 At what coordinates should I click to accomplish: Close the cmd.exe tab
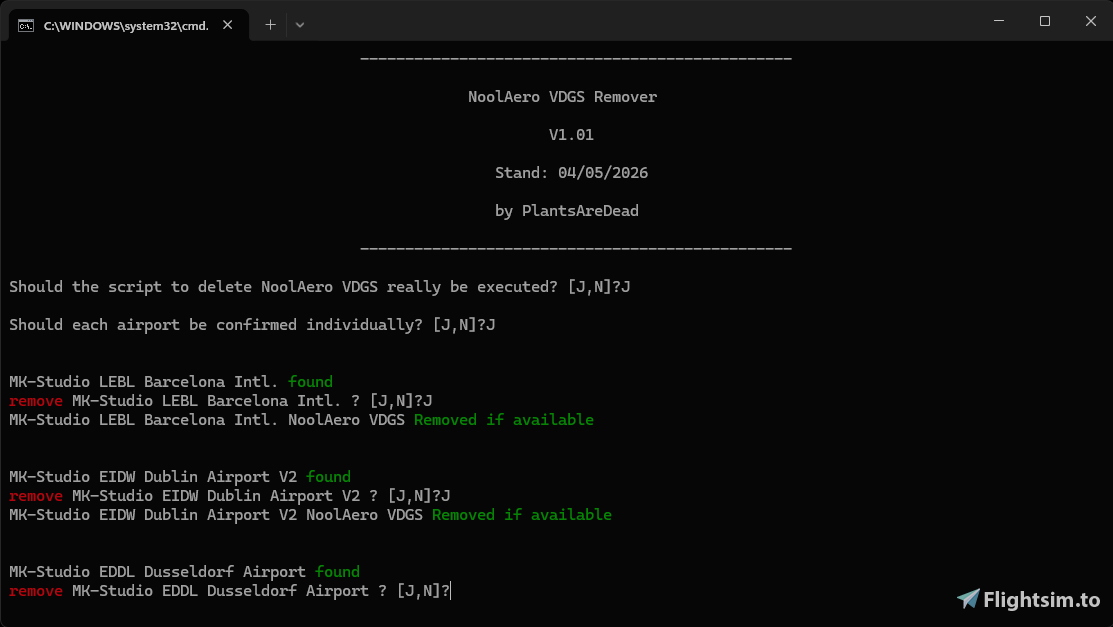coord(227,25)
